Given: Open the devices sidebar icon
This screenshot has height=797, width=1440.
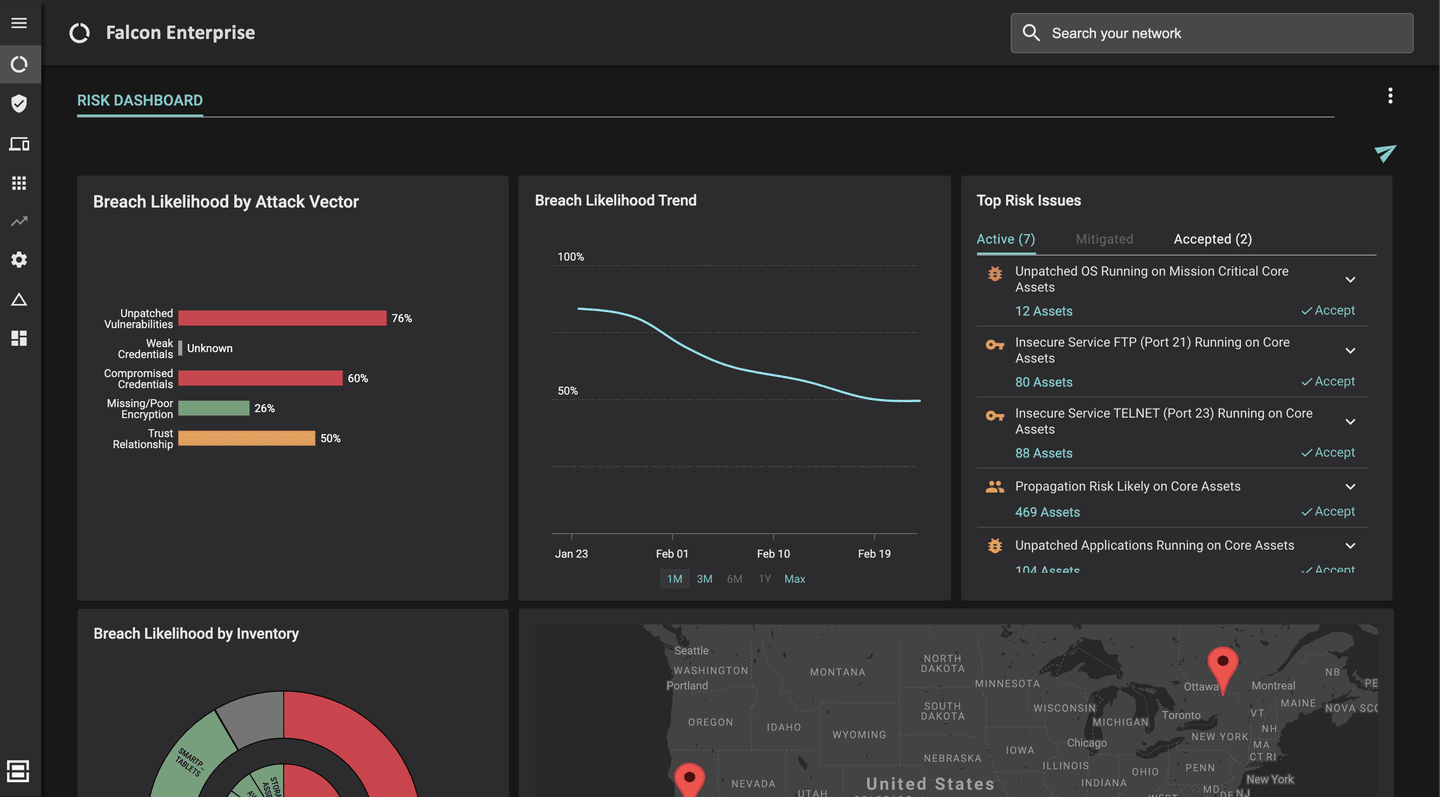Looking at the screenshot, I should point(19,144).
